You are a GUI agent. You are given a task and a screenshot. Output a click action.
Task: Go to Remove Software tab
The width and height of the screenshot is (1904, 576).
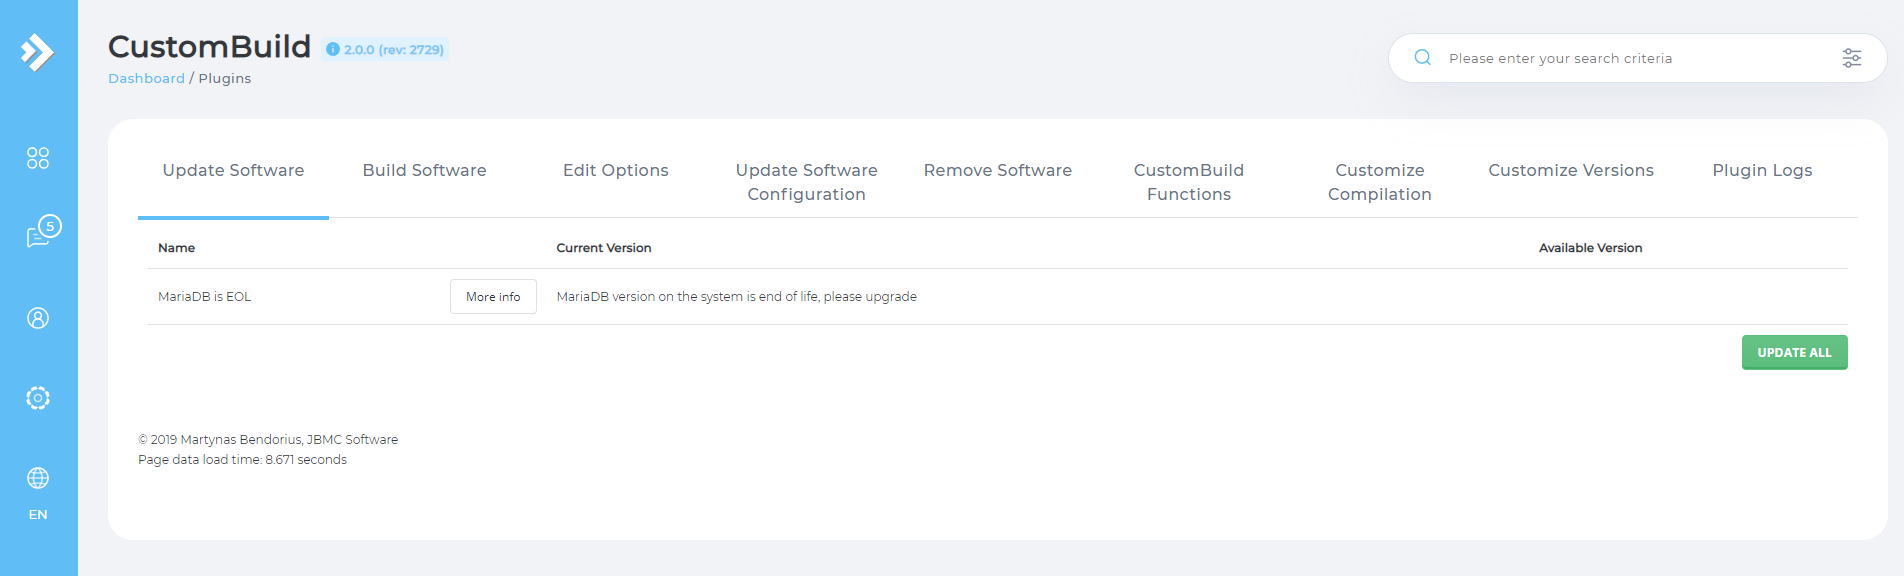[x=997, y=171]
